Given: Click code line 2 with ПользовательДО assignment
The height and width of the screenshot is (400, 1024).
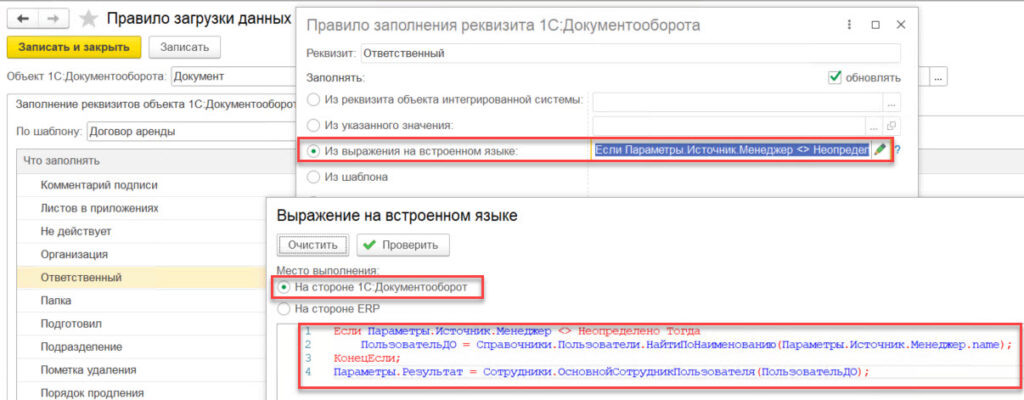Looking at the screenshot, I should click(x=686, y=344).
